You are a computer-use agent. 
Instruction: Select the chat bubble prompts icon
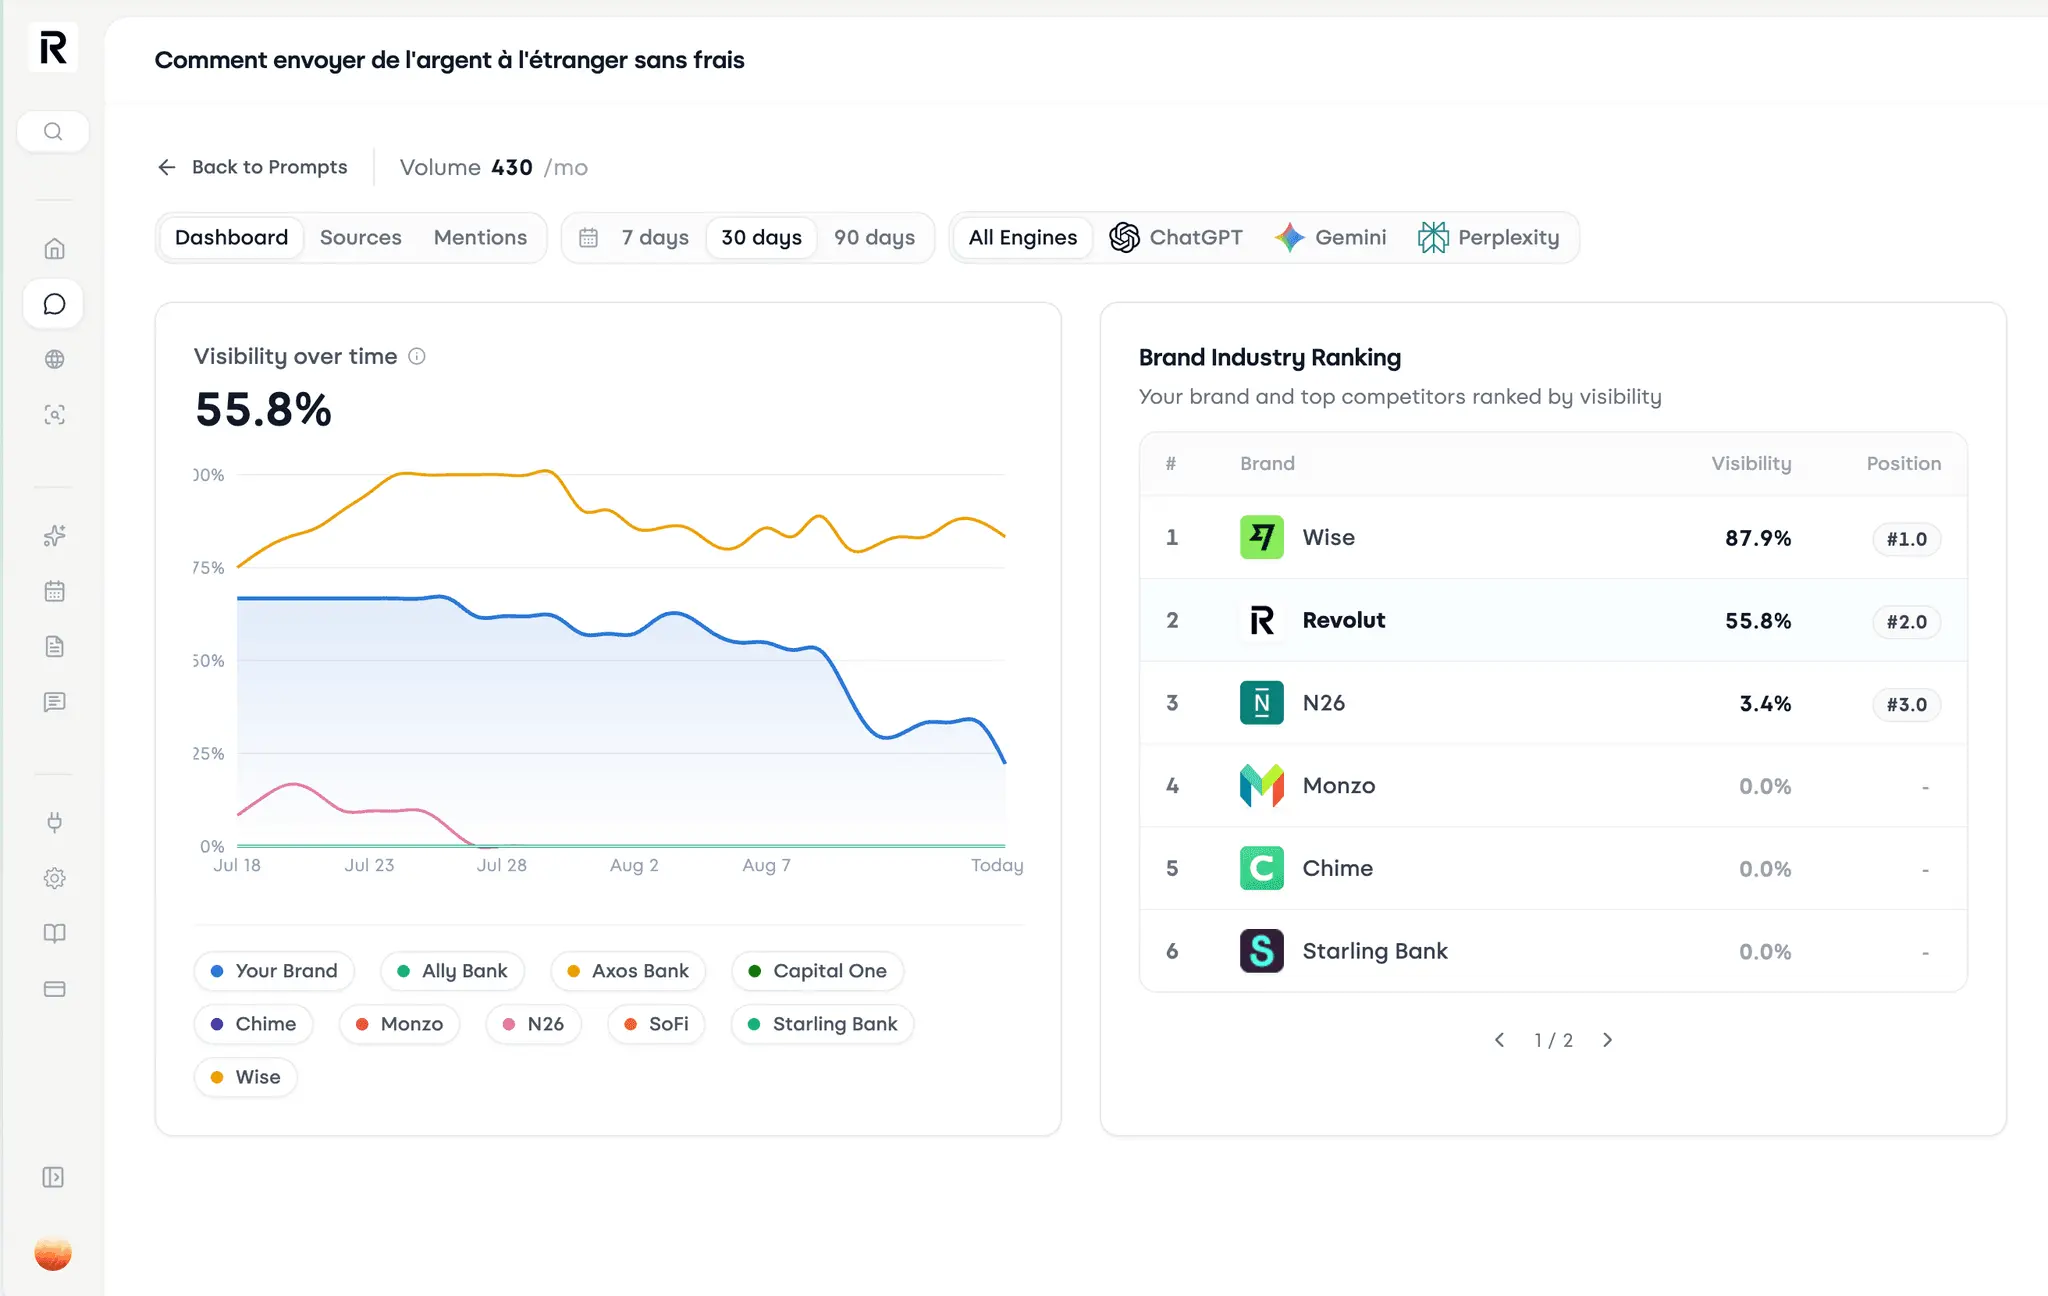coord(54,304)
